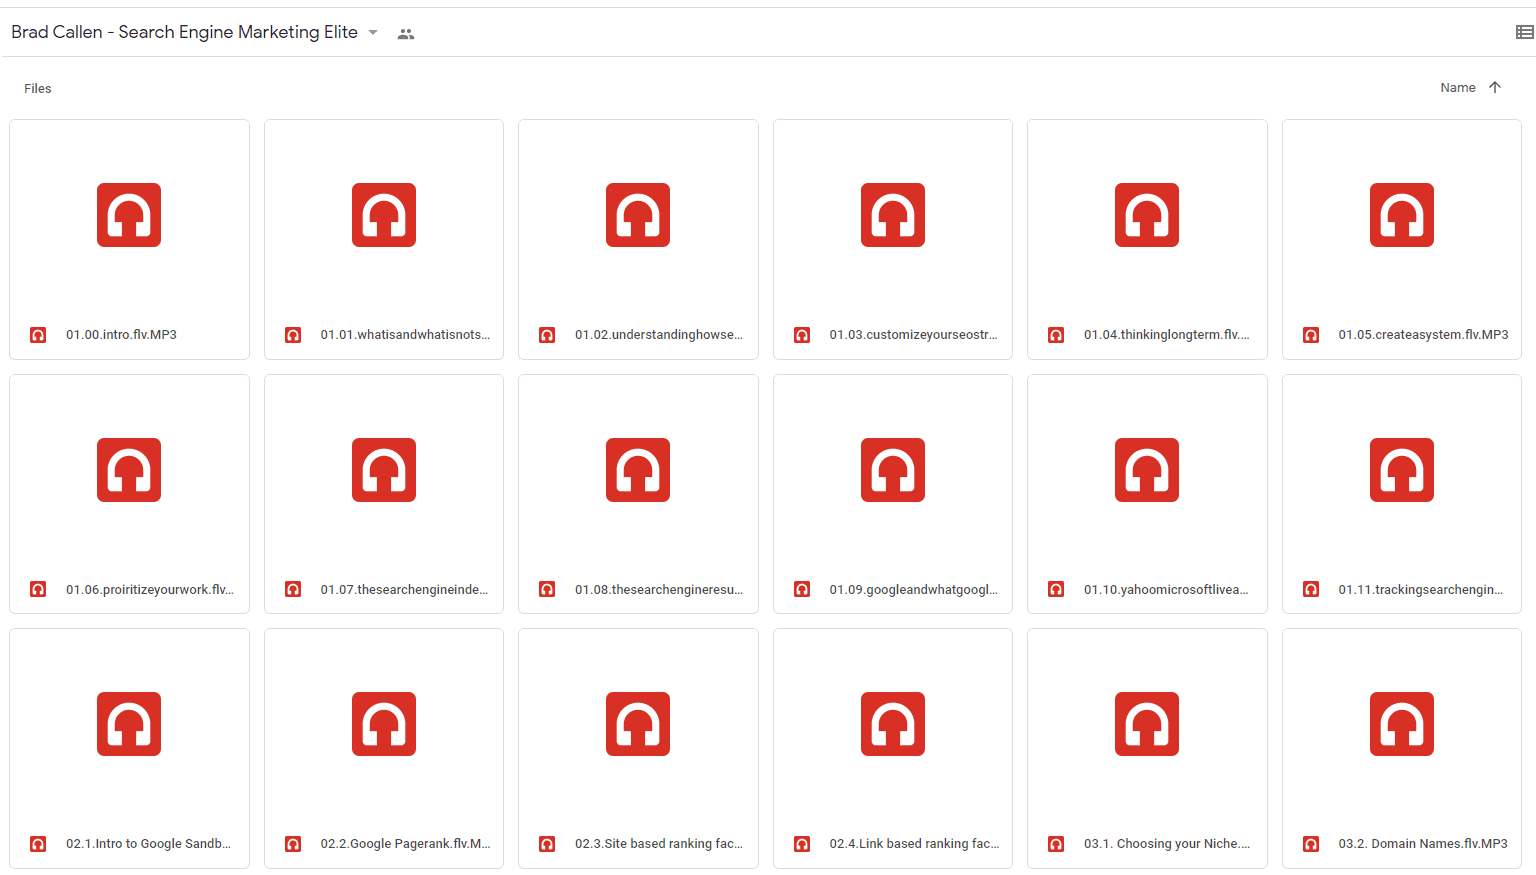This screenshot has width=1536, height=875.
Task: Select file name 03.2. Domain Names.flv.MP3
Action: tap(1423, 844)
